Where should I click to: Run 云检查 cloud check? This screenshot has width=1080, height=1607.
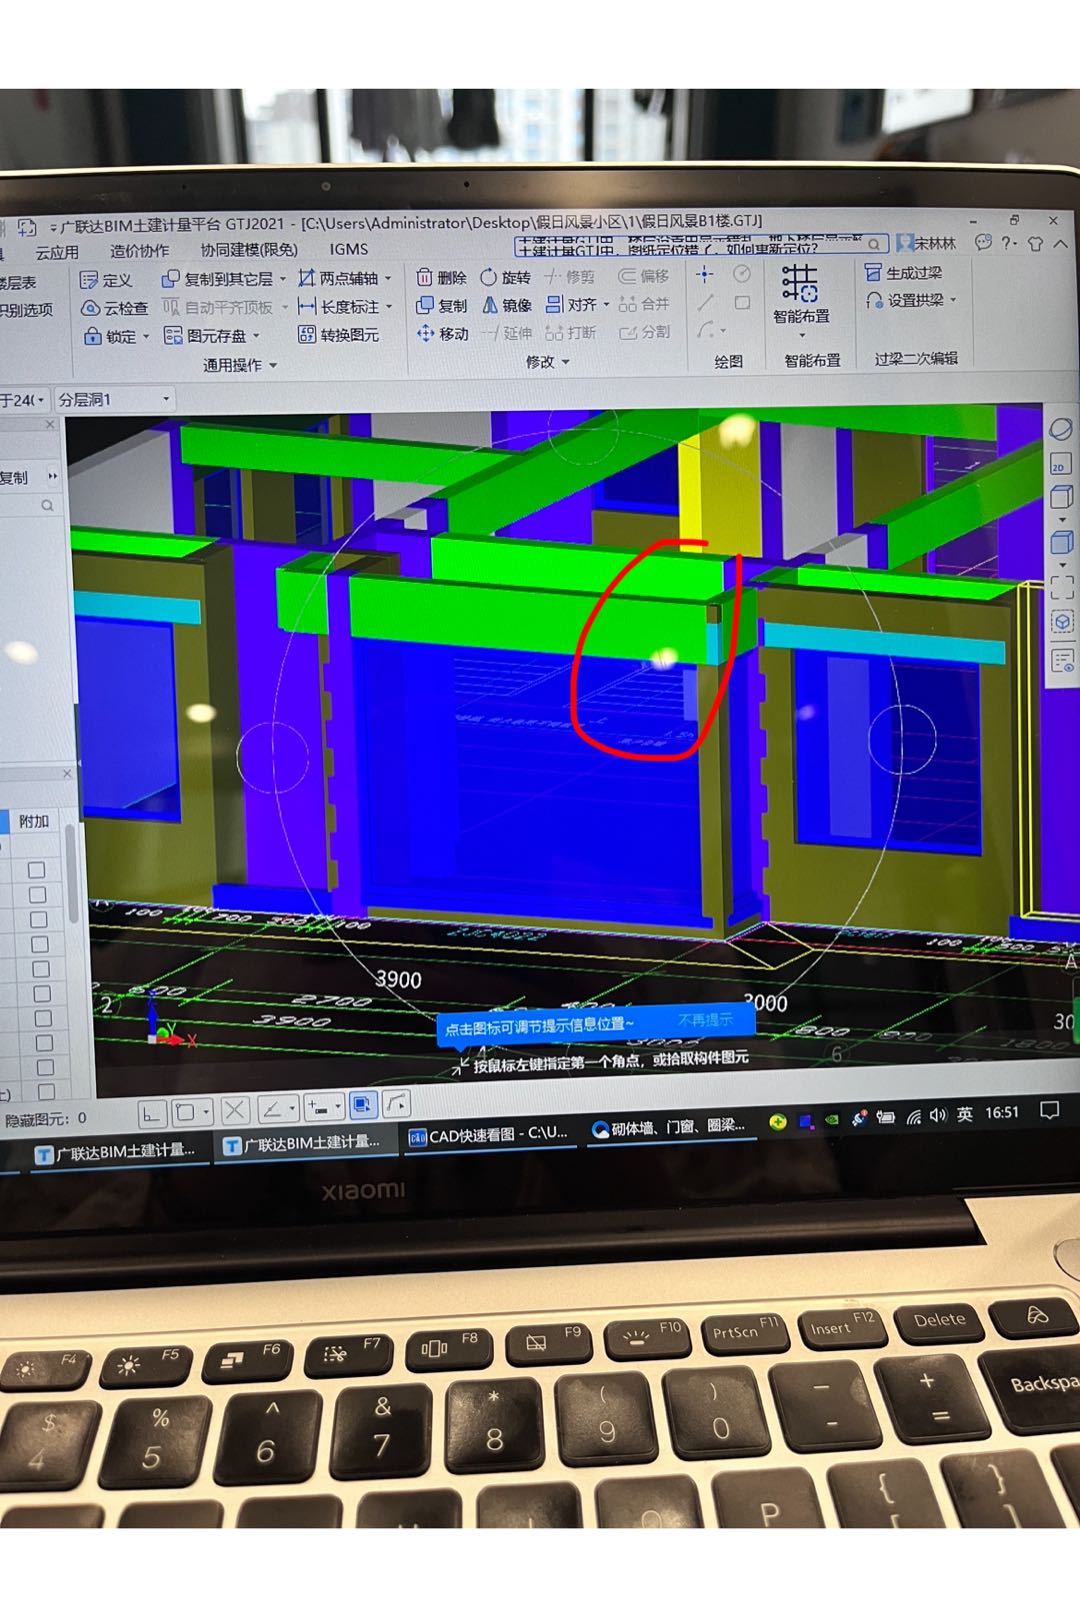(x=114, y=308)
